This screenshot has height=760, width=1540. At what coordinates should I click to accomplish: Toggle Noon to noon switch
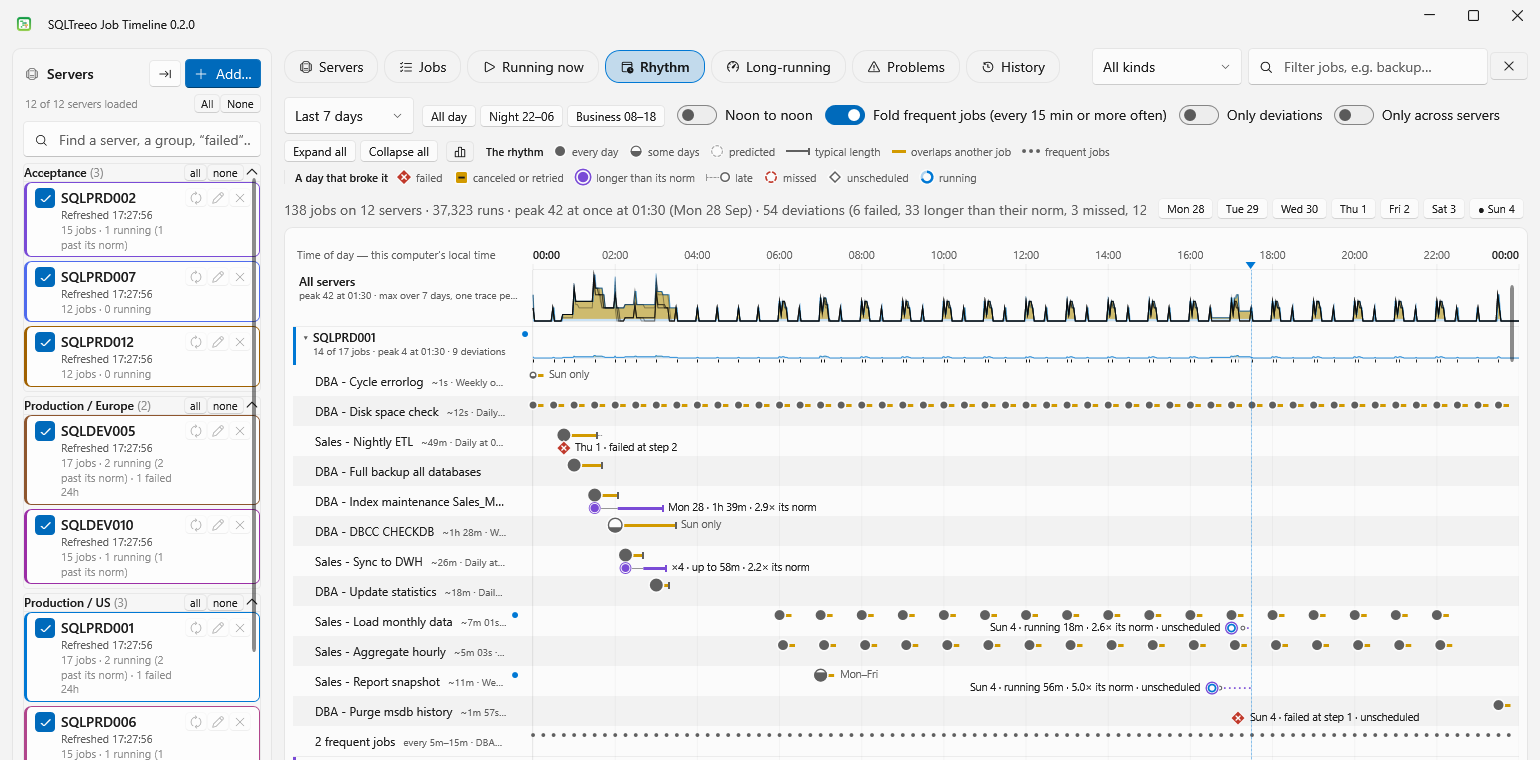click(x=697, y=115)
